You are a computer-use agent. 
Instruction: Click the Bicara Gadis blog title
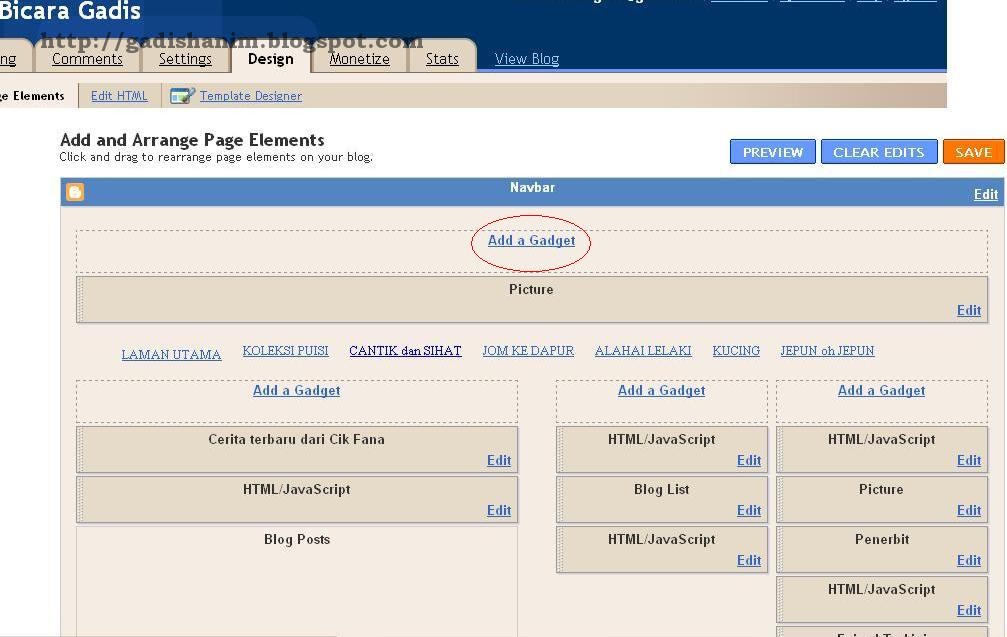click(70, 11)
